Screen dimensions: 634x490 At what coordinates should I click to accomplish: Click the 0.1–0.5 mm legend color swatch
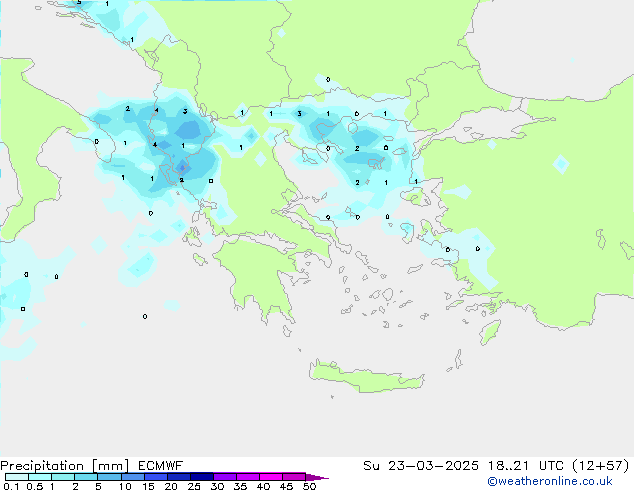click(17, 477)
